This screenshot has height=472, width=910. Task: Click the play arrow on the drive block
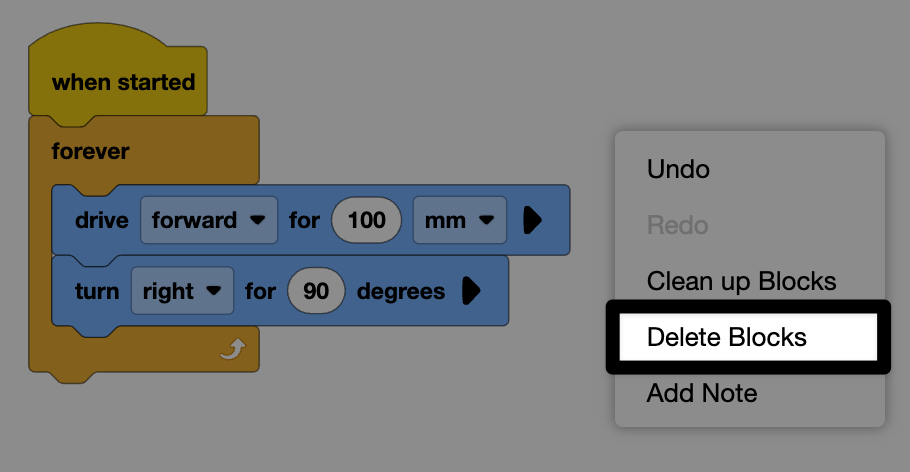532,220
